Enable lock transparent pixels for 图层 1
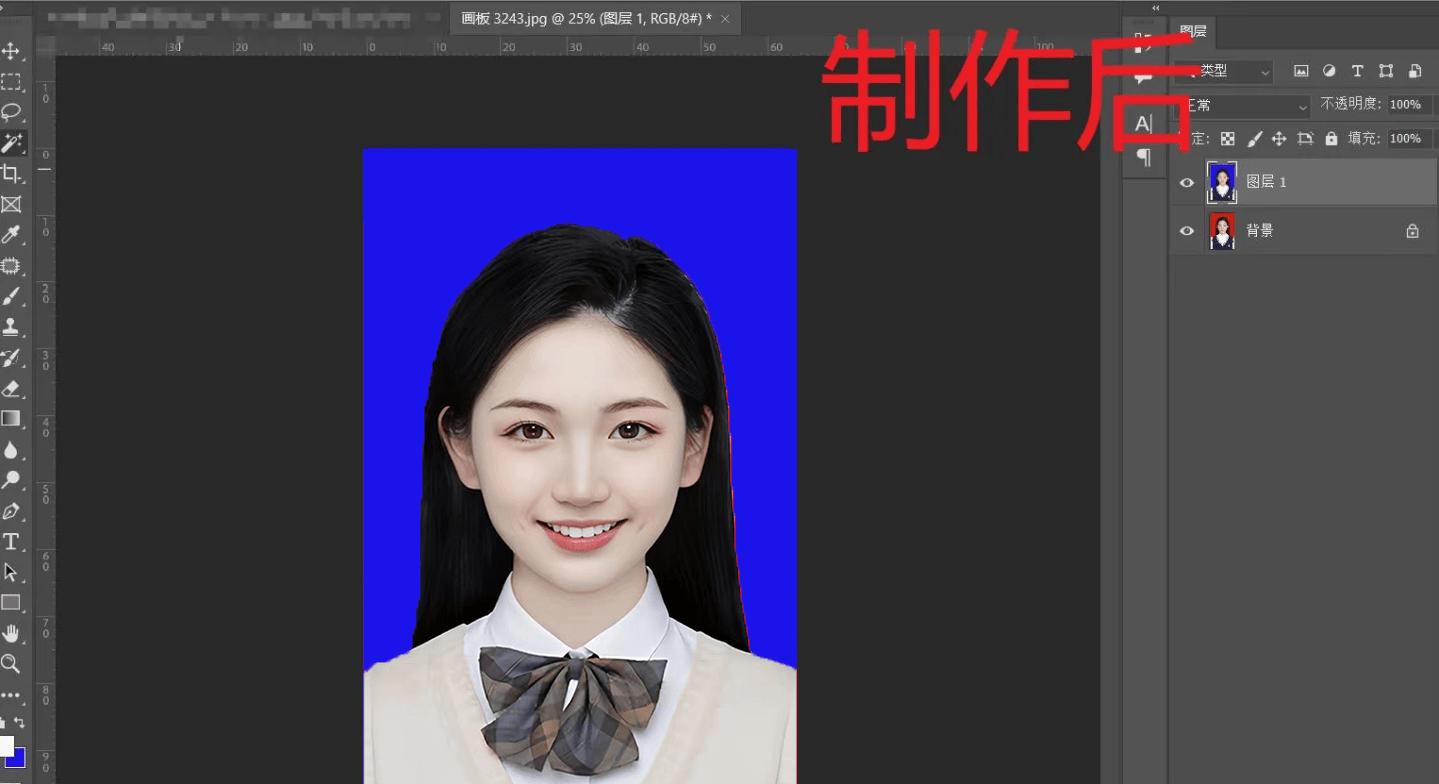Viewport: 1439px width, 784px height. click(x=1228, y=138)
